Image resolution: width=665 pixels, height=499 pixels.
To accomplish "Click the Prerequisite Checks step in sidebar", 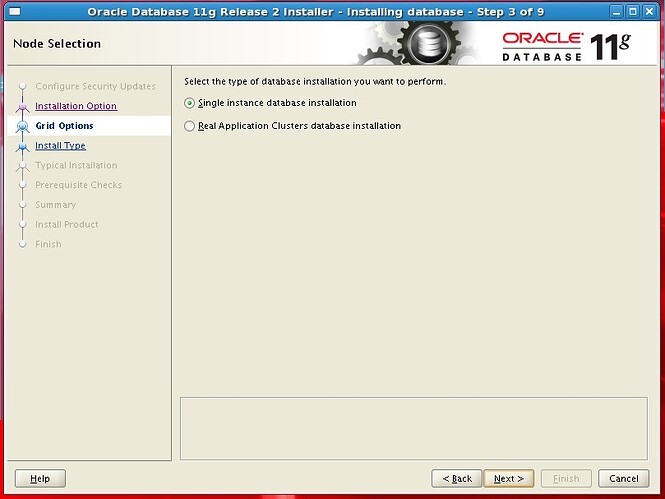I will pyautogui.click(x=78, y=185).
